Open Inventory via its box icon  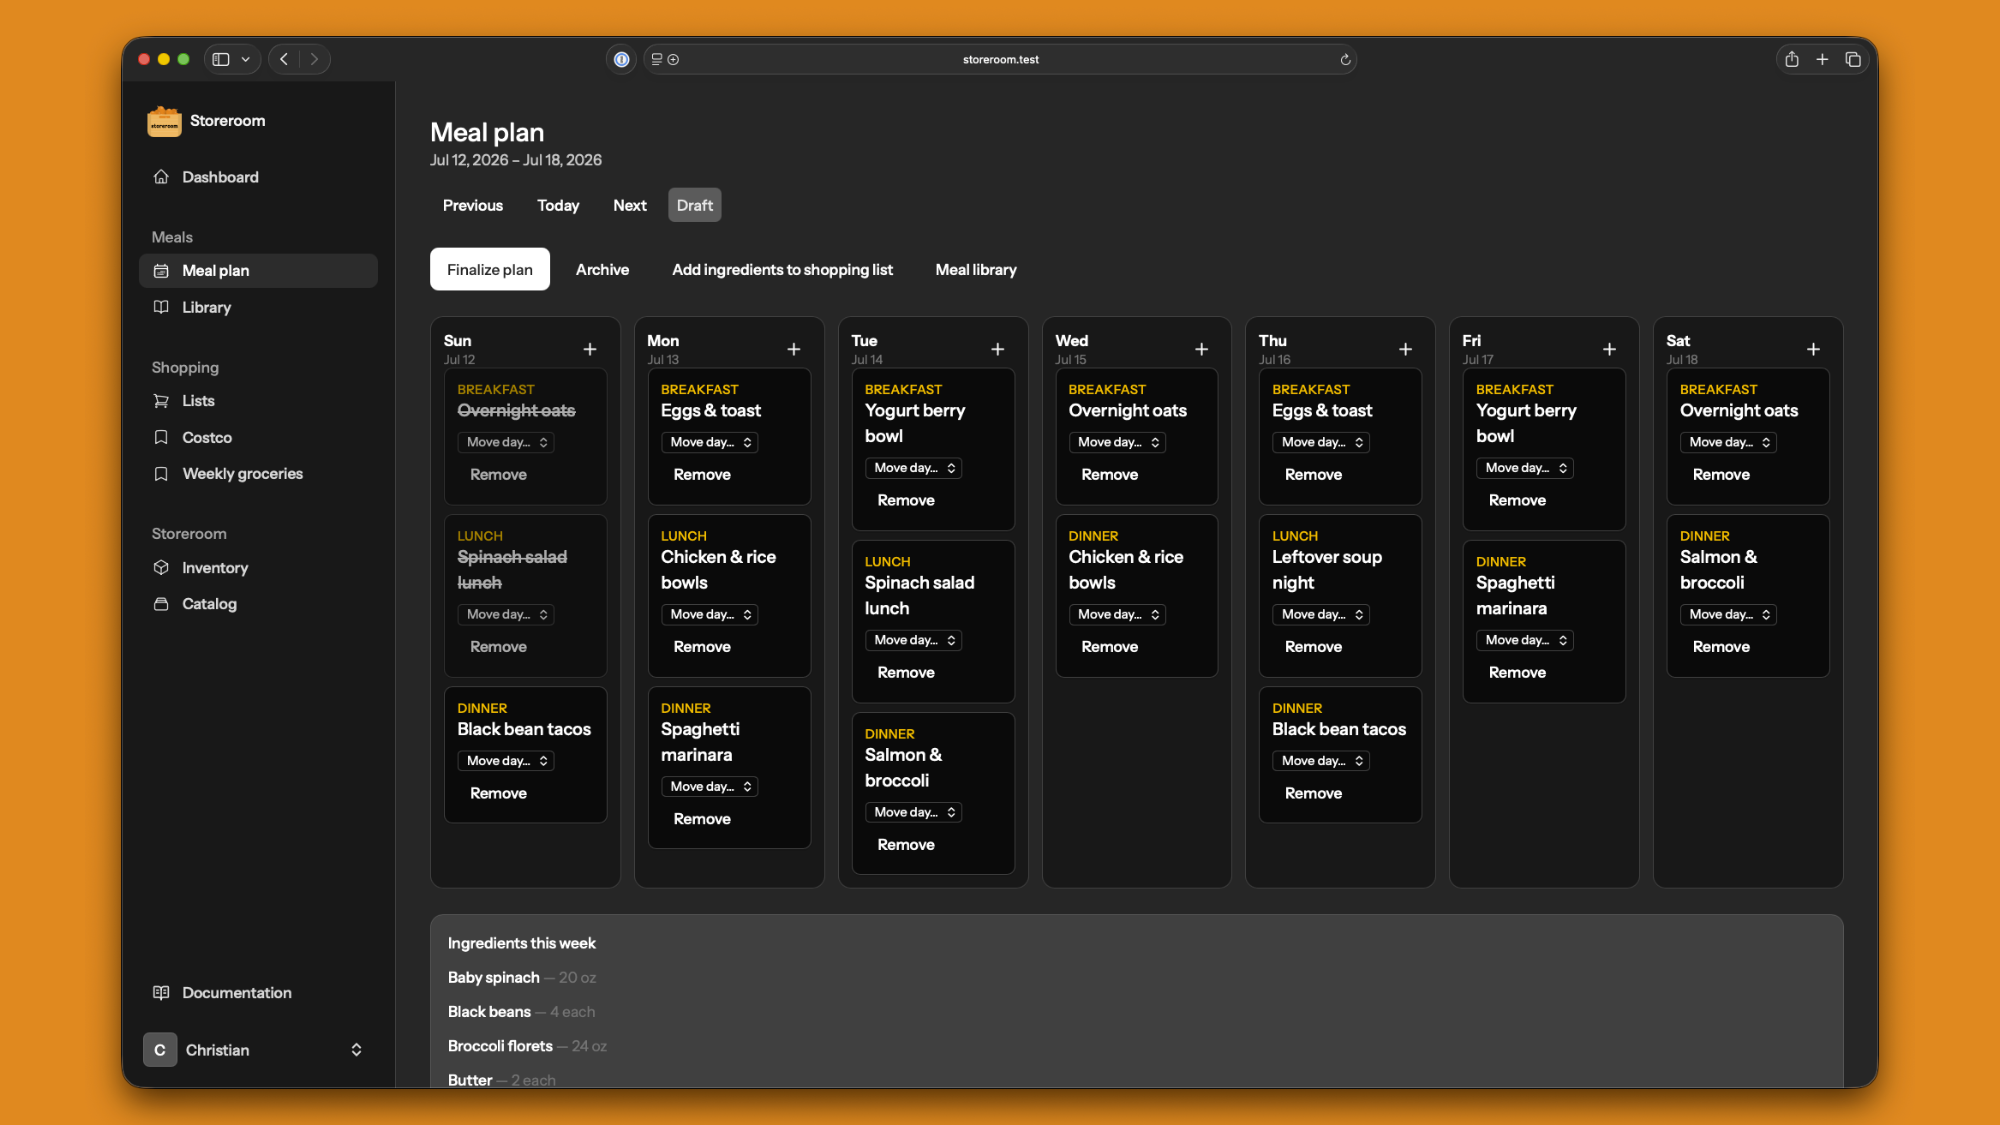click(161, 568)
